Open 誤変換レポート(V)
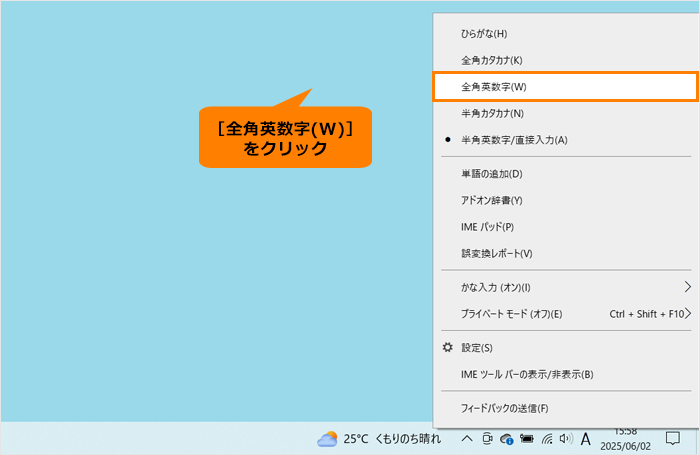The width and height of the screenshot is (700, 455). coord(566,253)
